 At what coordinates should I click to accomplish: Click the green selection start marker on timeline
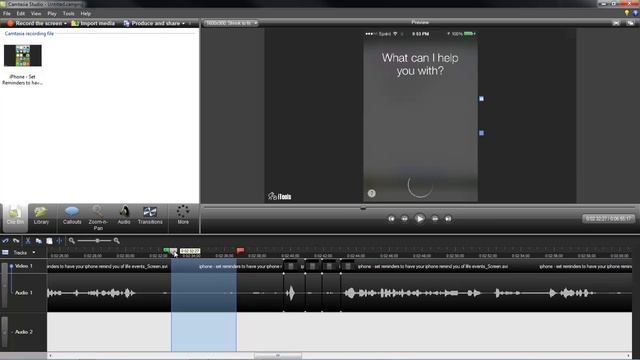[x=167, y=250]
